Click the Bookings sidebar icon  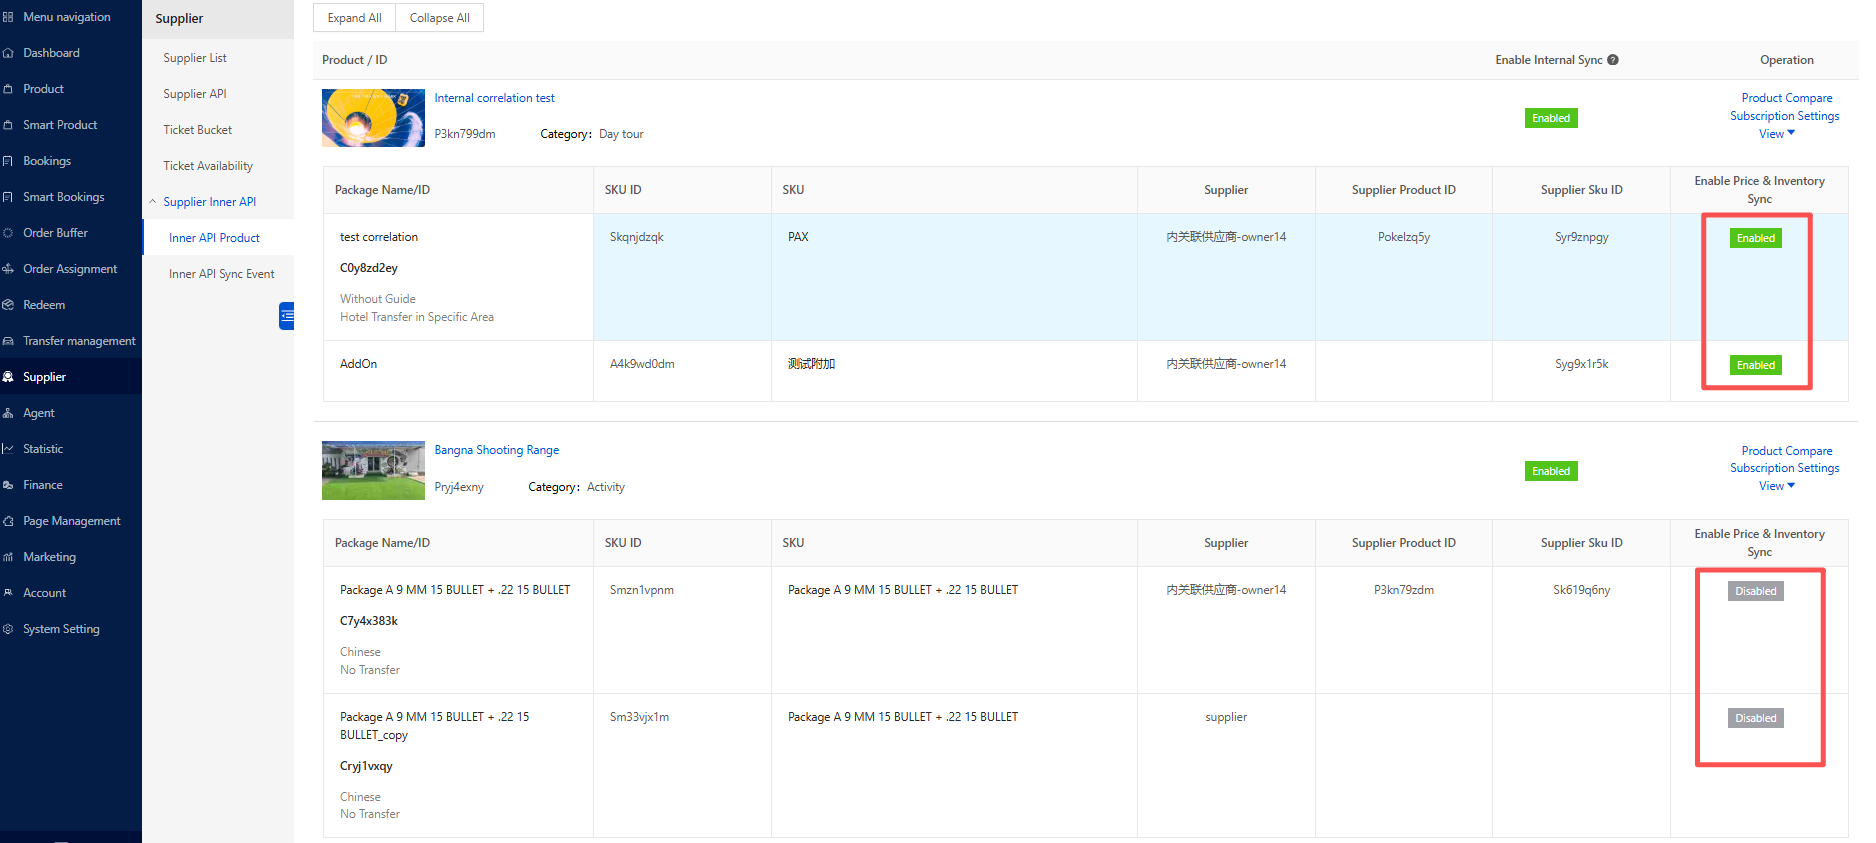(8, 161)
